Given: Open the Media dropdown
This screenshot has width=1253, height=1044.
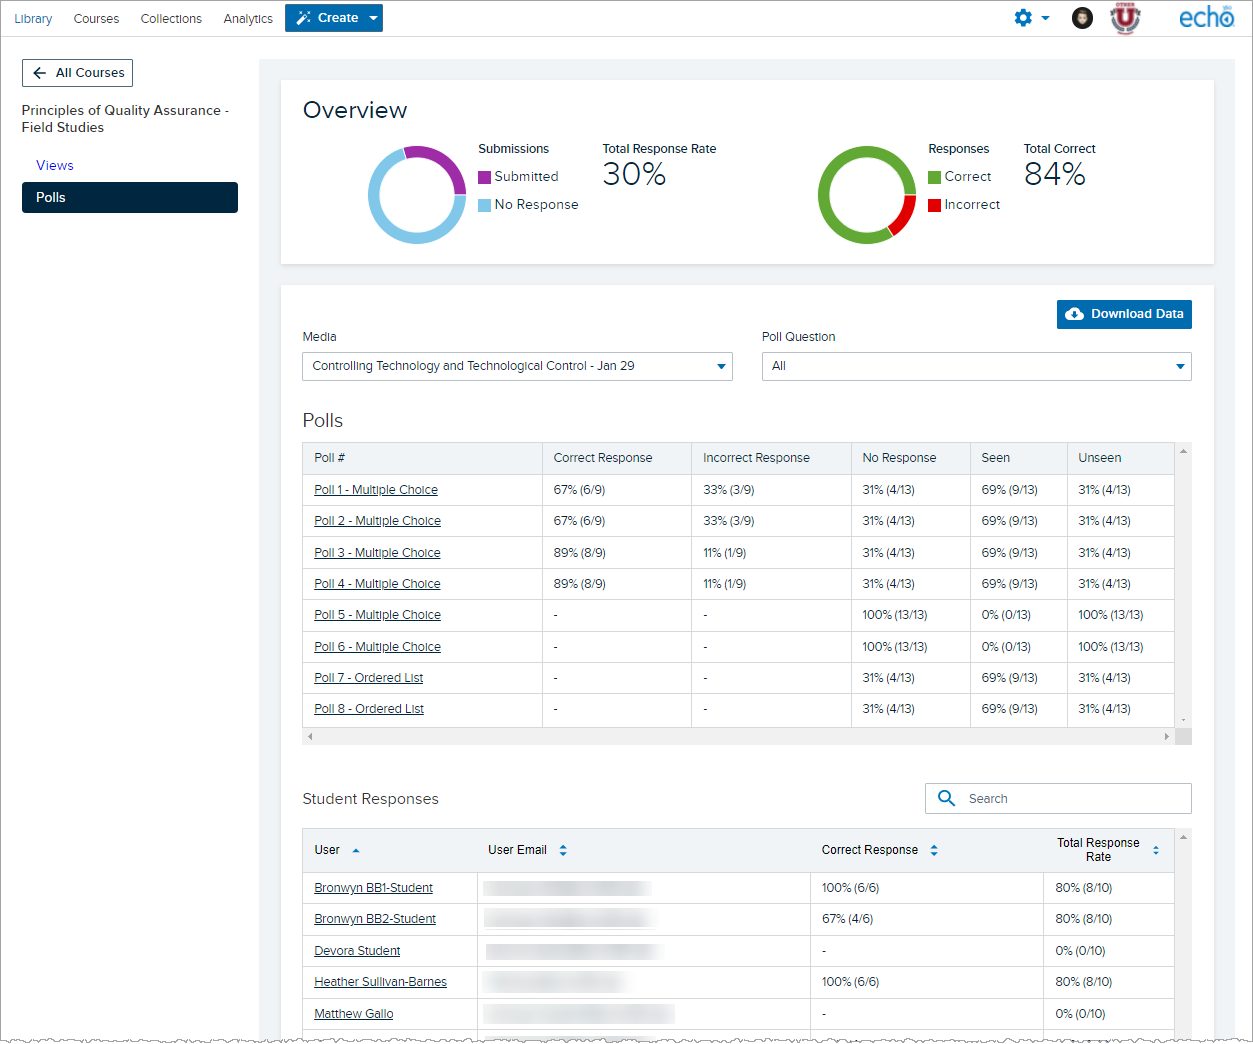Looking at the screenshot, I should pos(517,366).
